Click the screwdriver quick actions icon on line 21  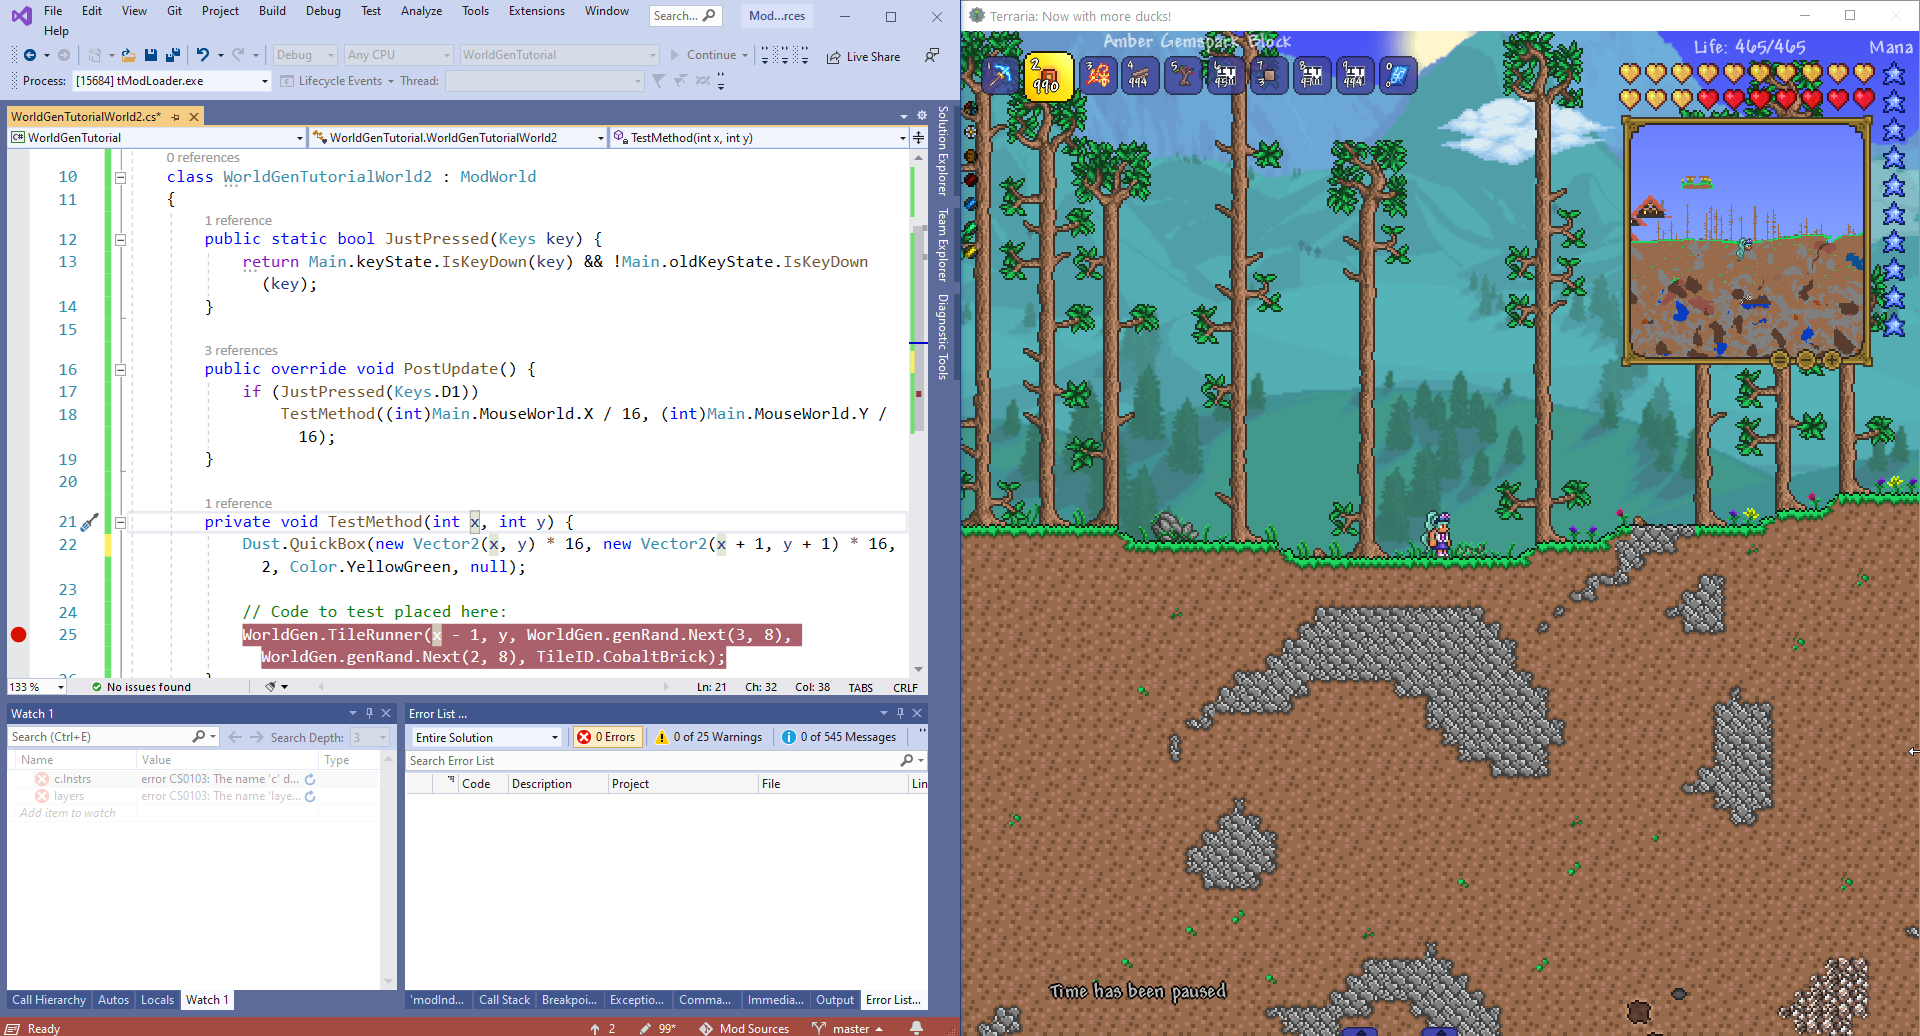coord(90,522)
